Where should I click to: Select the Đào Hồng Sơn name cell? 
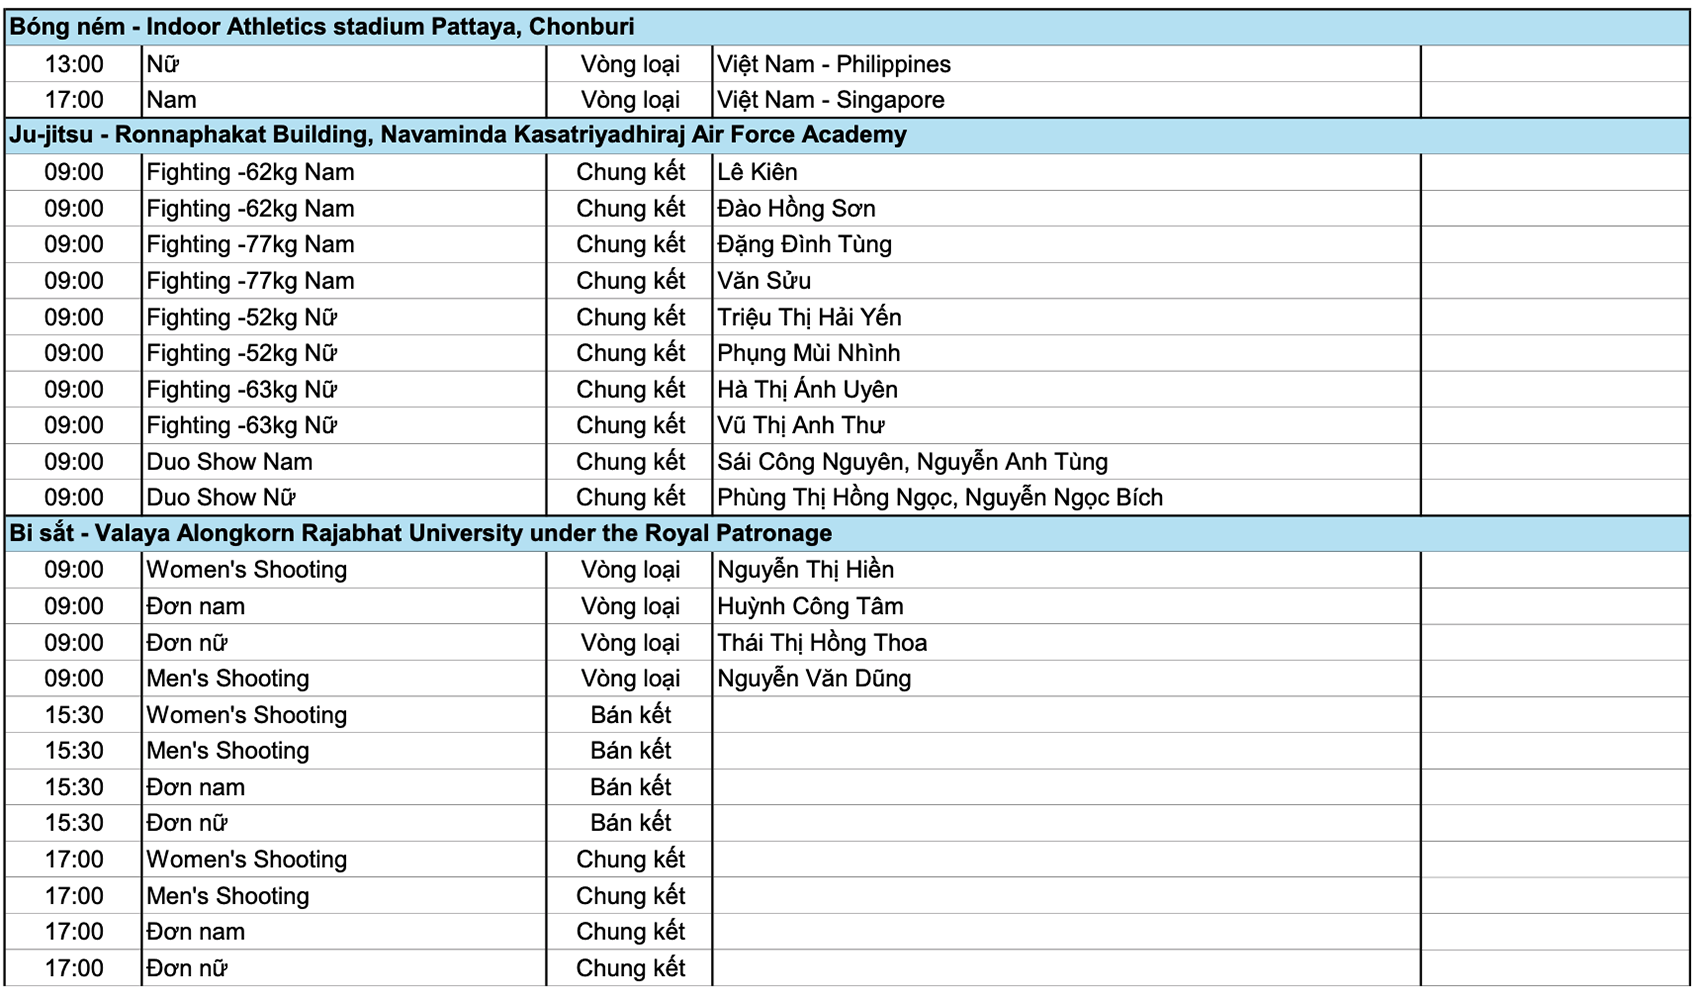click(x=796, y=208)
